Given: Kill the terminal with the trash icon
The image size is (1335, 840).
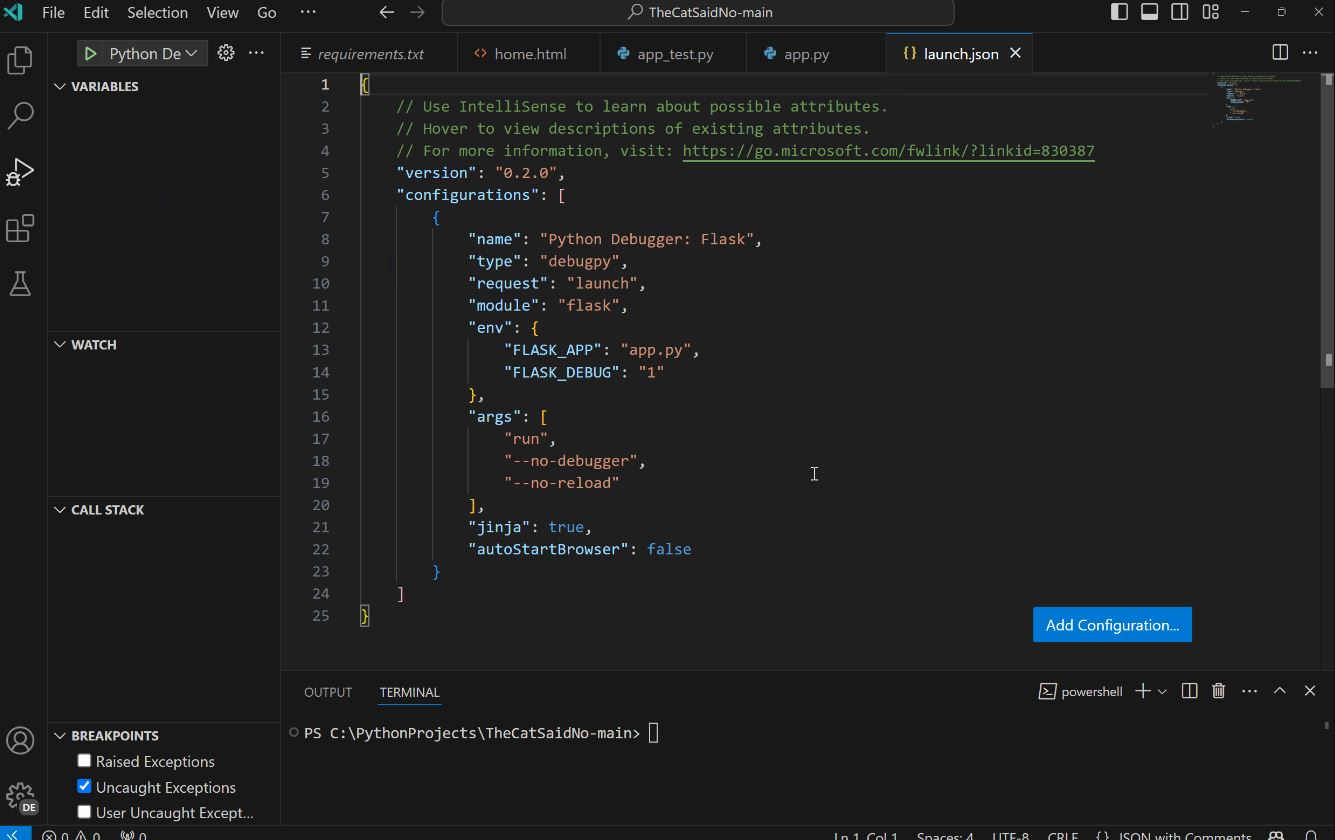Looking at the screenshot, I should coord(1218,690).
